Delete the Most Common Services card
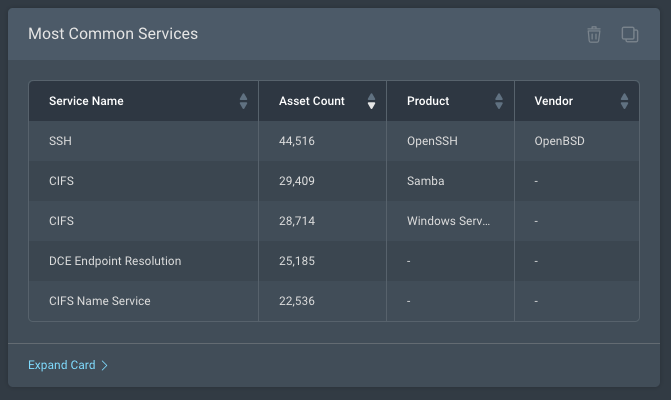 pos(594,35)
